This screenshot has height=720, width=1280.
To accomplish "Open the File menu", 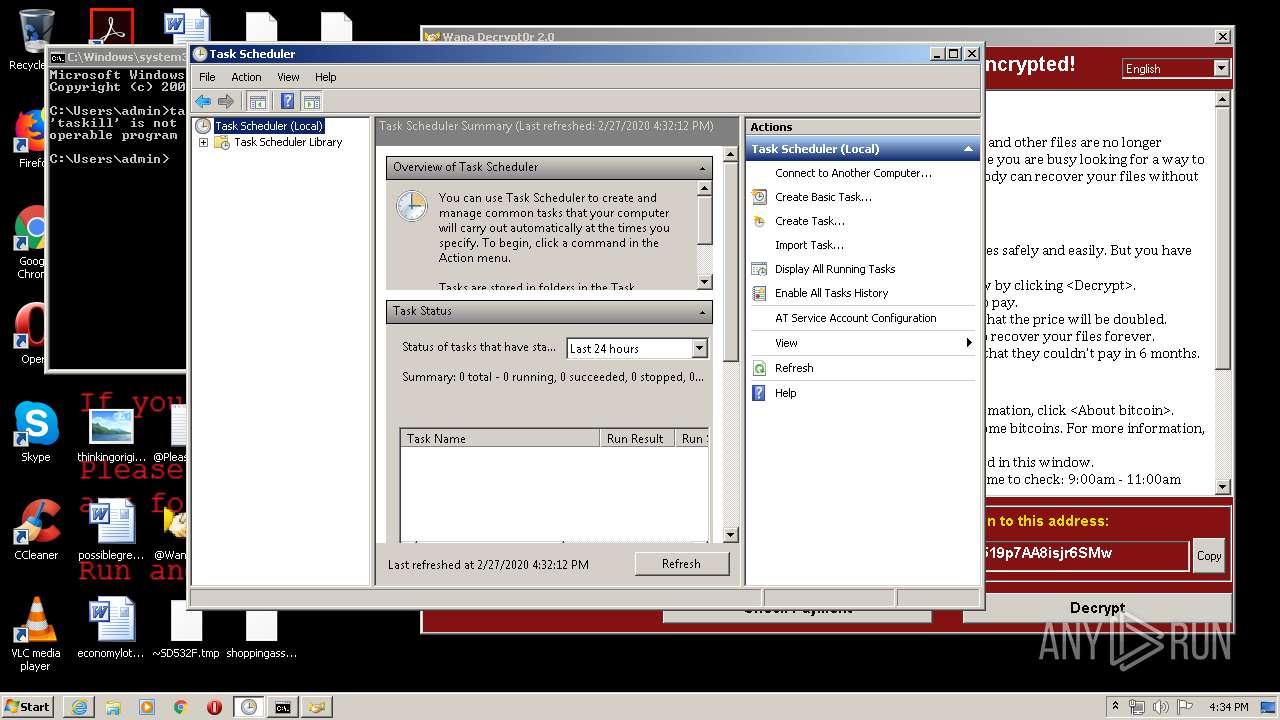I will click(x=207, y=77).
